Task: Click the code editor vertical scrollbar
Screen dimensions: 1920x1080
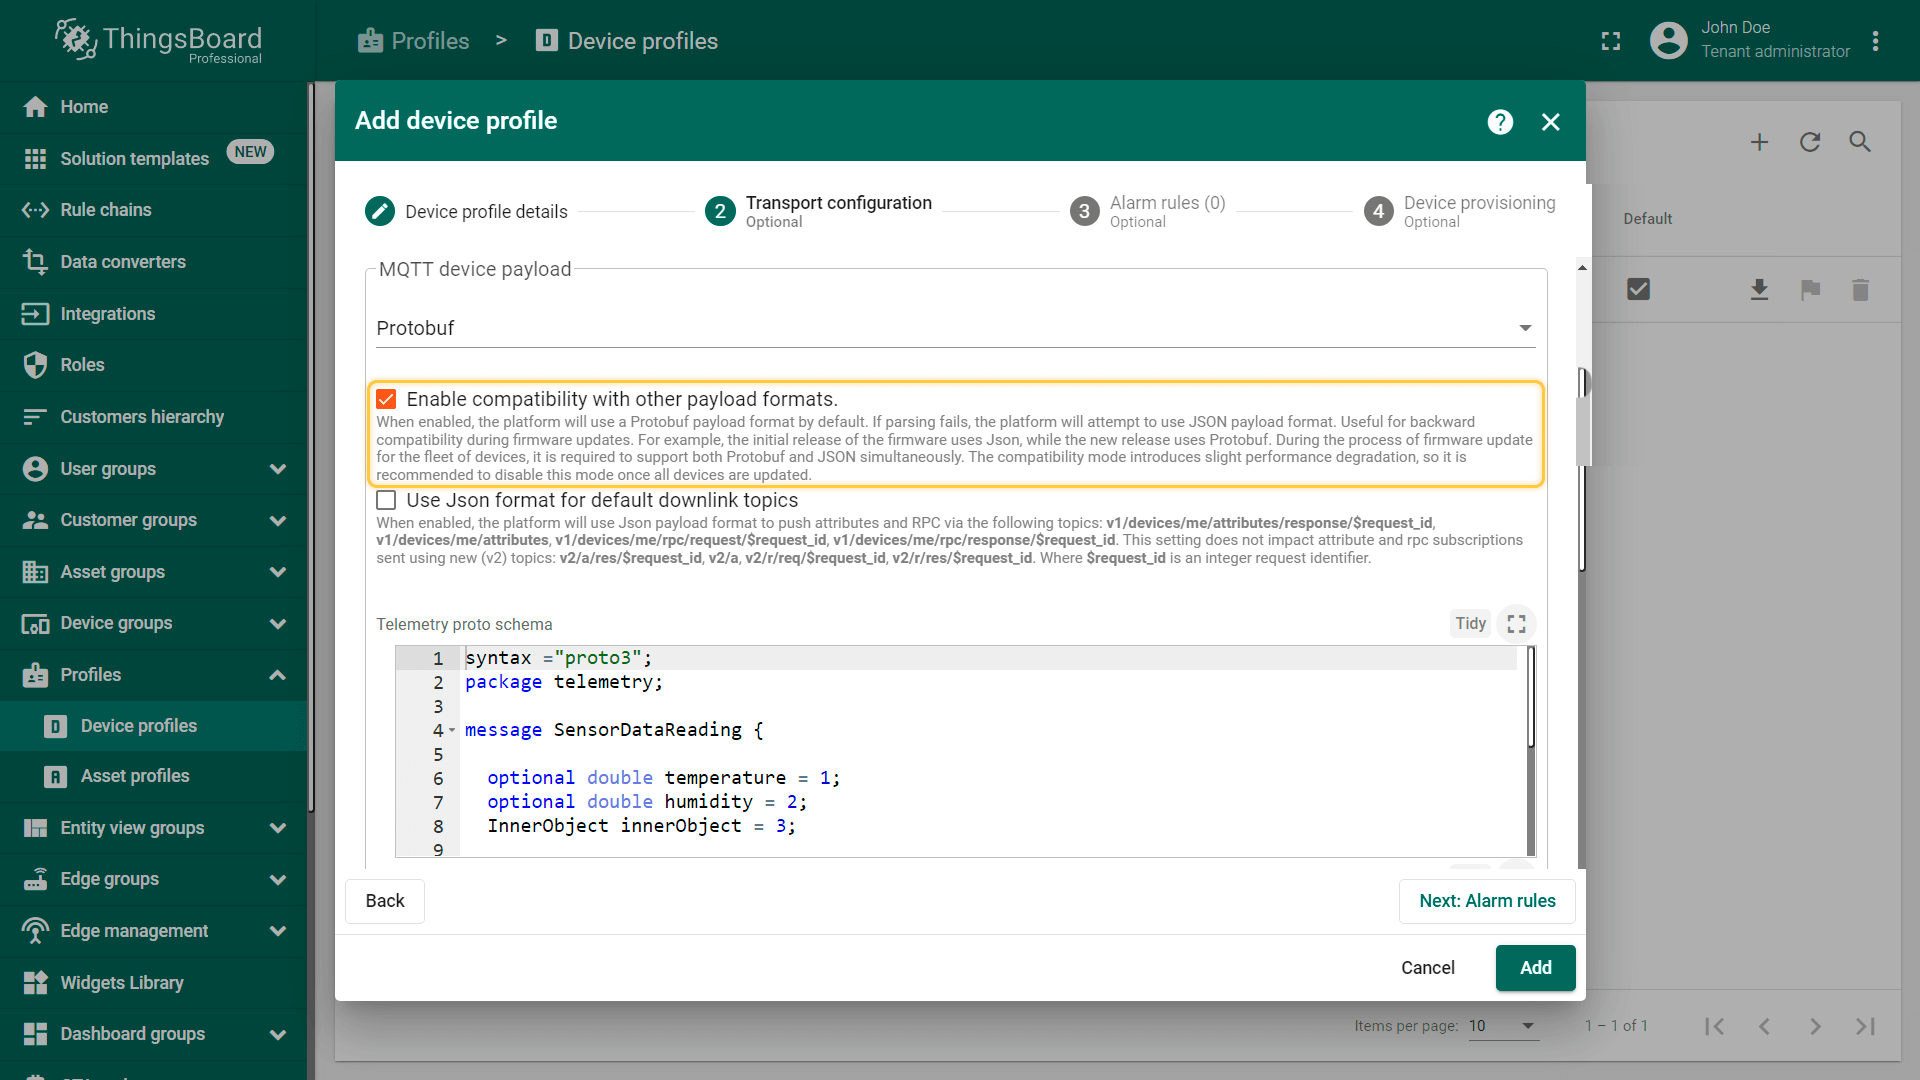Action: tap(1531, 697)
